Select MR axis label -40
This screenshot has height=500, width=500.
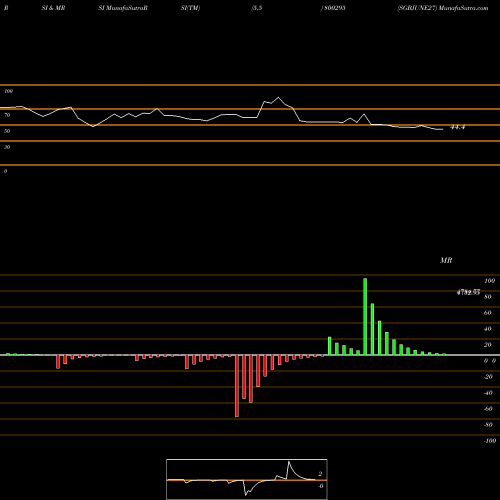[488, 393]
